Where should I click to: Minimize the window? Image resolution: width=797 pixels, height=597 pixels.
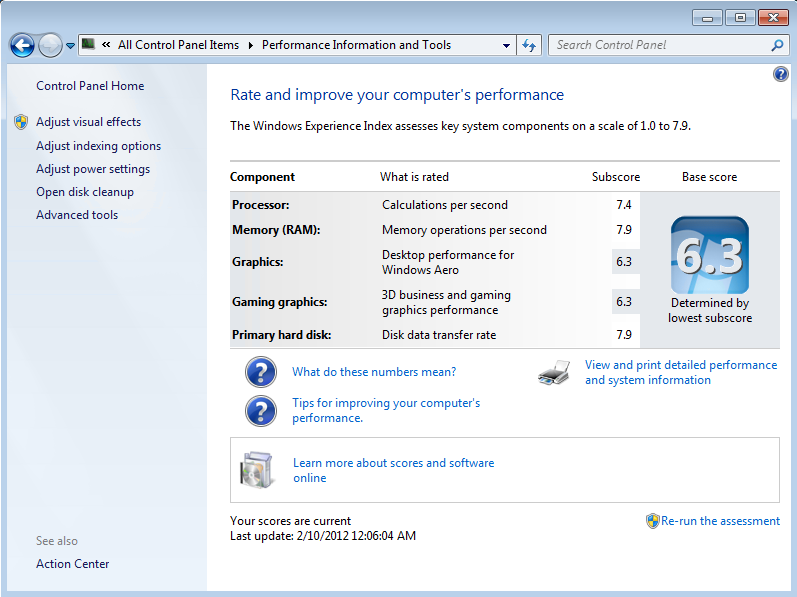(x=707, y=18)
